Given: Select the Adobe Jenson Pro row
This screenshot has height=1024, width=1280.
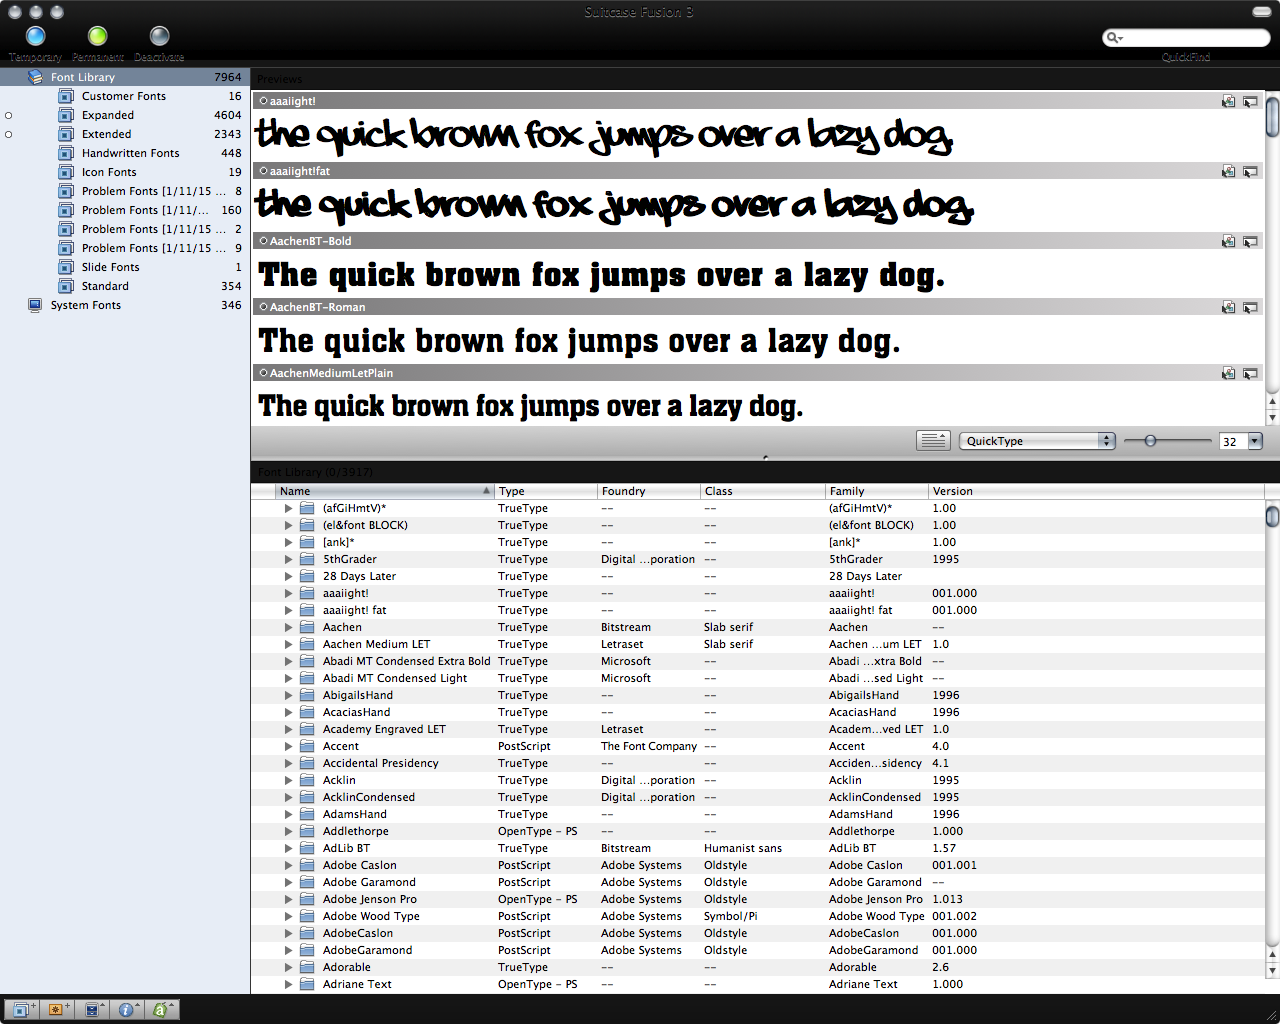Looking at the screenshot, I should click(x=757, y=899).
